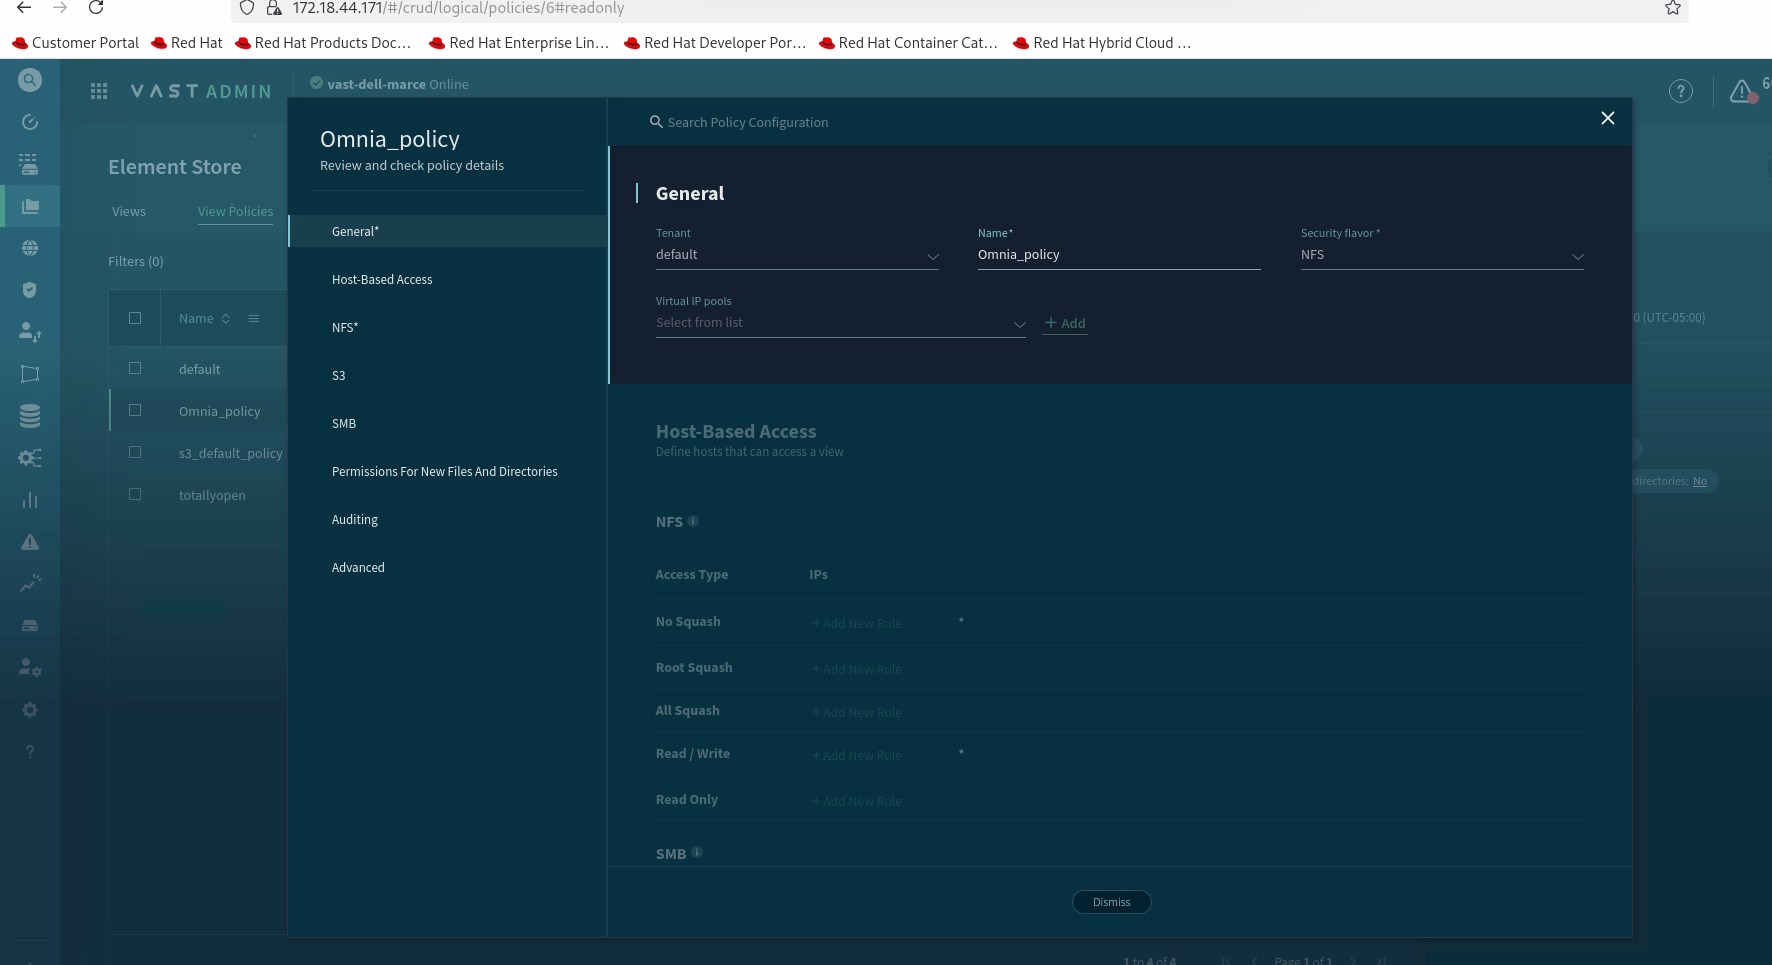Bookmark page with the star icon
This screenshot has width=1772, height=965.
[x=1672, y=8]
